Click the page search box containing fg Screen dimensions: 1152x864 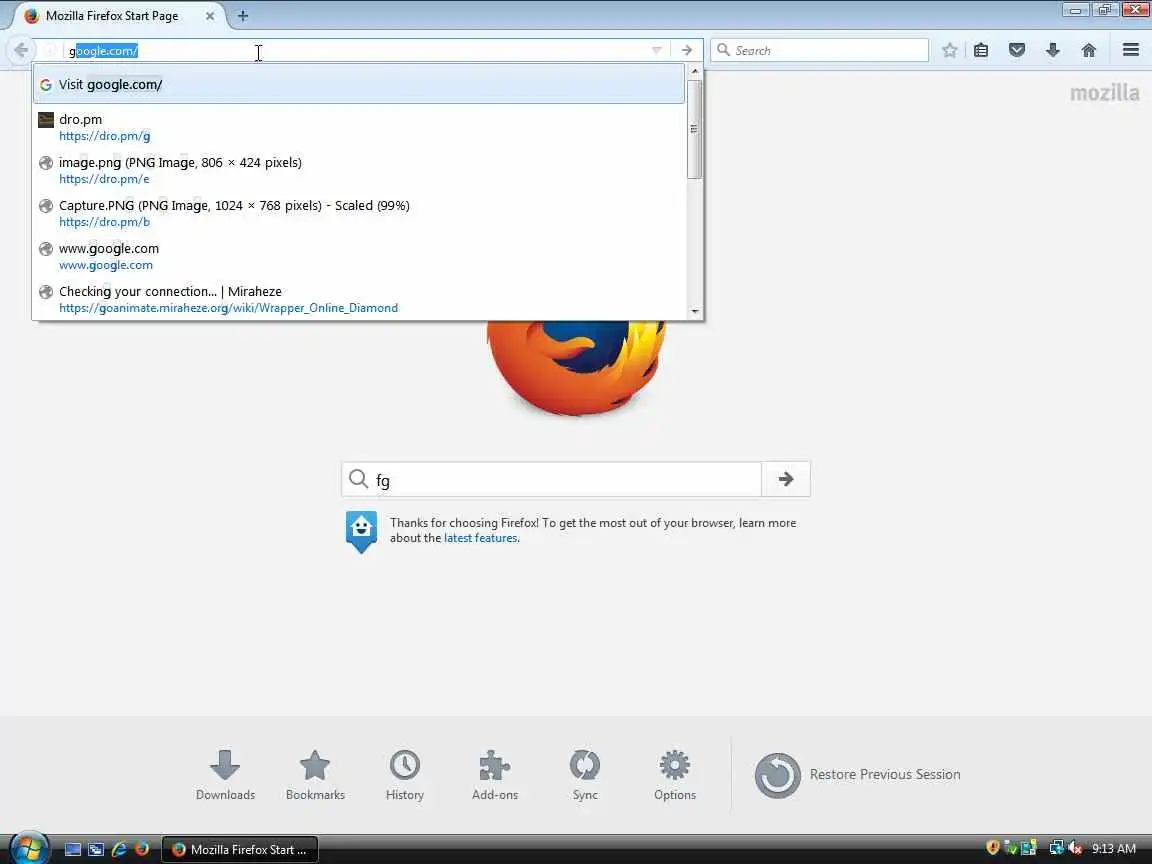click(552, 480)
